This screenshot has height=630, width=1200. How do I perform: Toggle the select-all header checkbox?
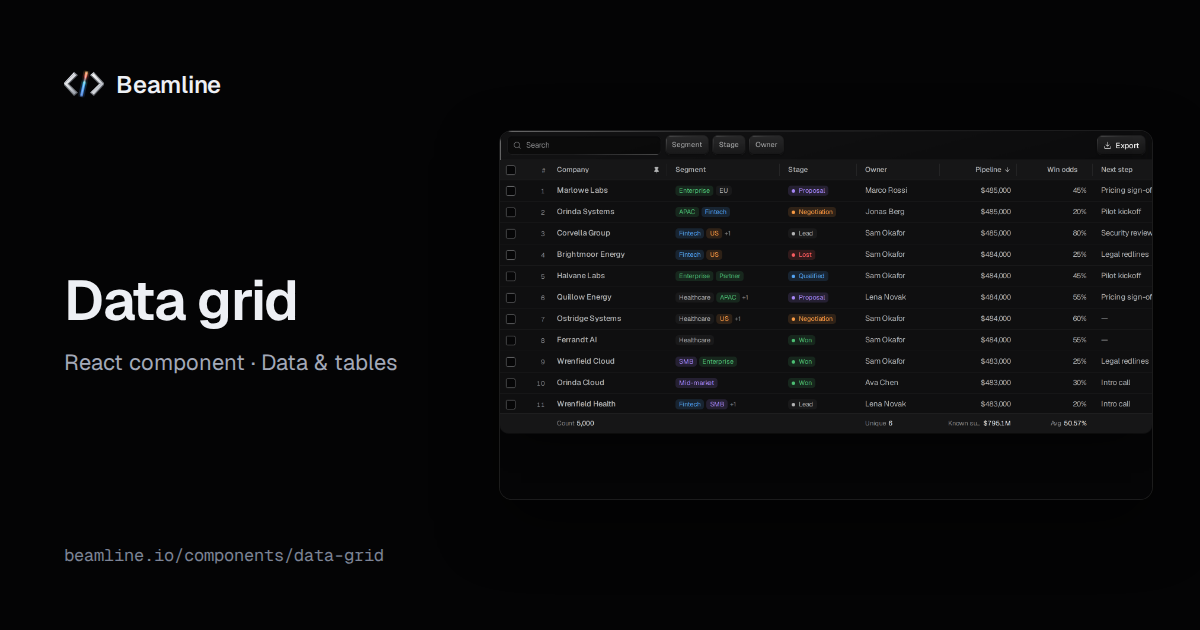coord(511,170)
